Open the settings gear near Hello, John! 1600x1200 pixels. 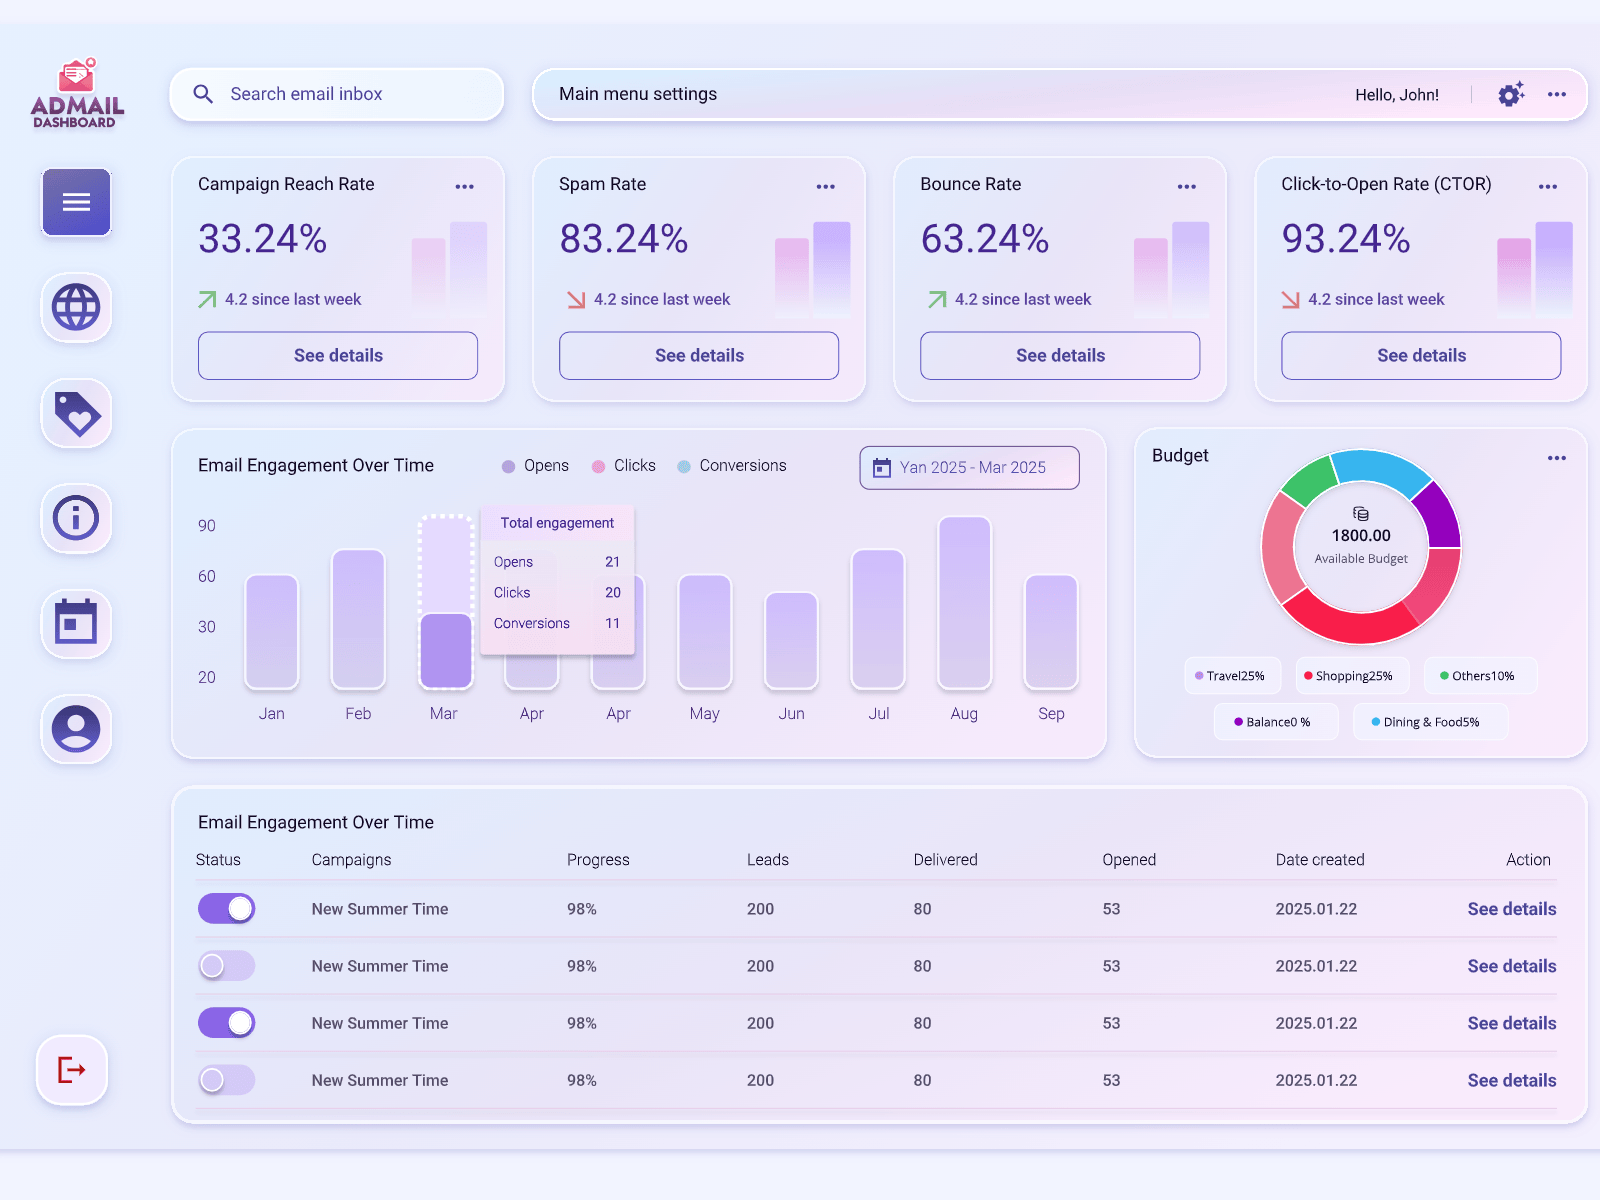tap(1510, 94)
